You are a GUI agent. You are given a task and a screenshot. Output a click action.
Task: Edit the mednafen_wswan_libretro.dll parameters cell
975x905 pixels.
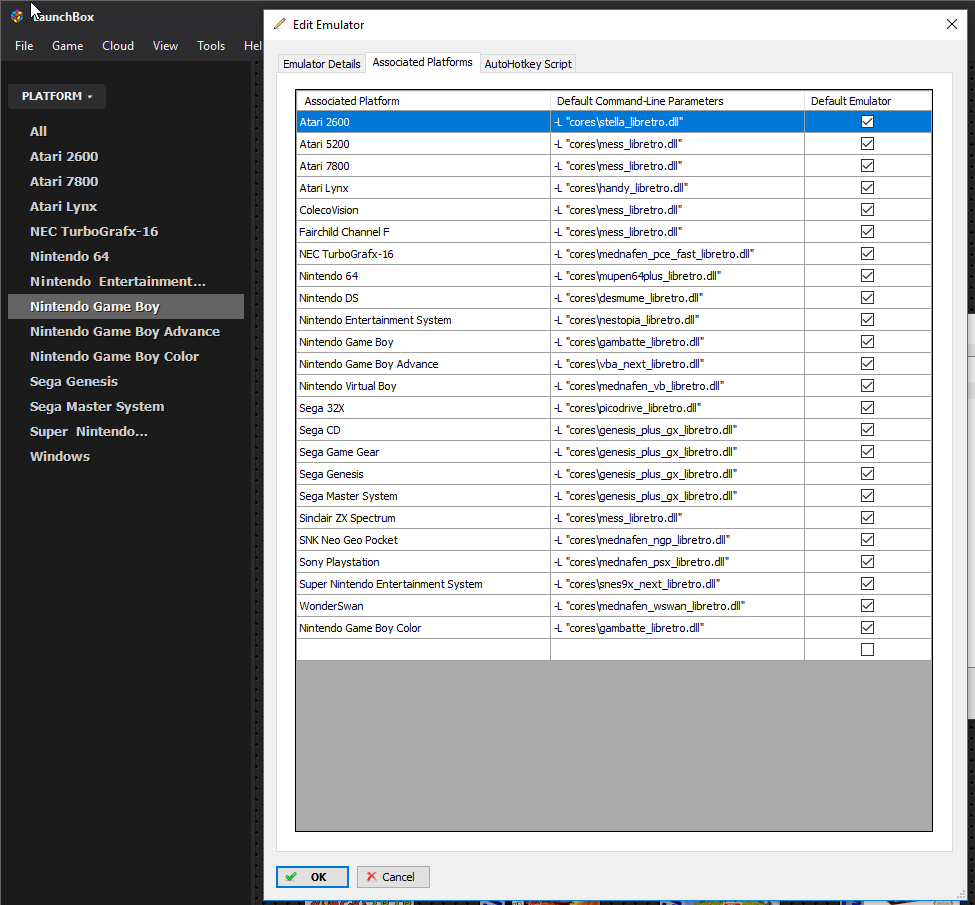677,606
